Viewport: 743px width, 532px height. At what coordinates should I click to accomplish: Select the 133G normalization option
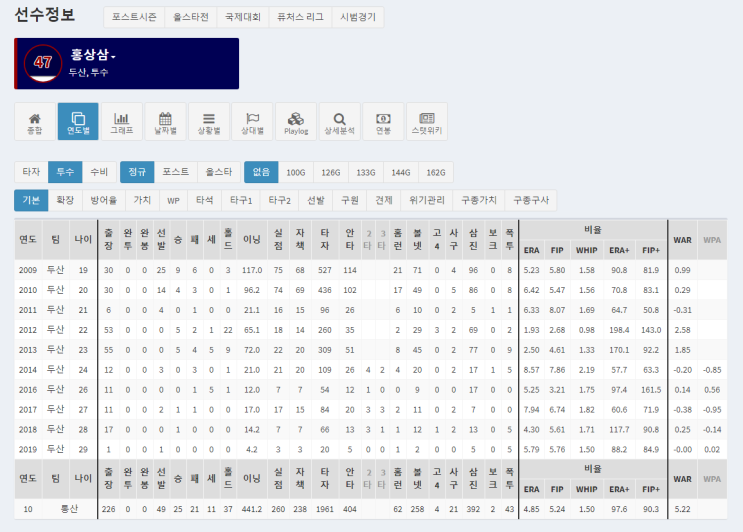click(x=366, y=172)
